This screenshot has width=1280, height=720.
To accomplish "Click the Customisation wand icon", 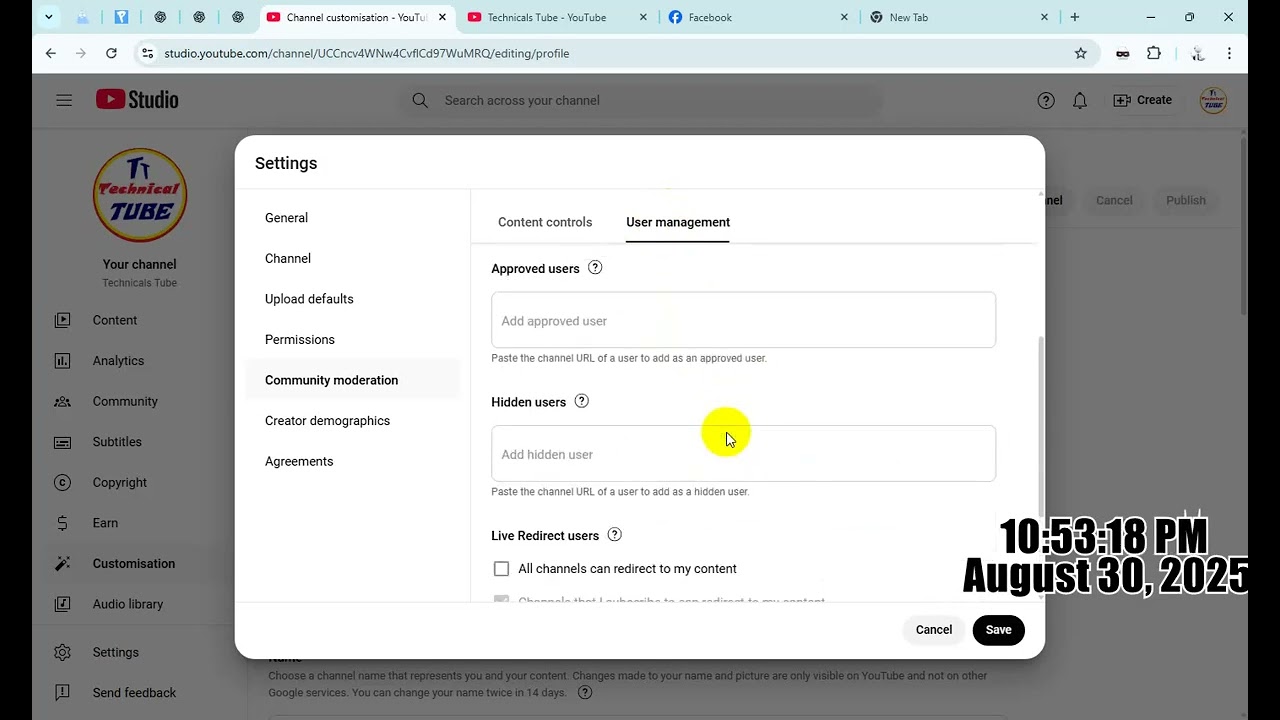I will [x=63, y=563].
